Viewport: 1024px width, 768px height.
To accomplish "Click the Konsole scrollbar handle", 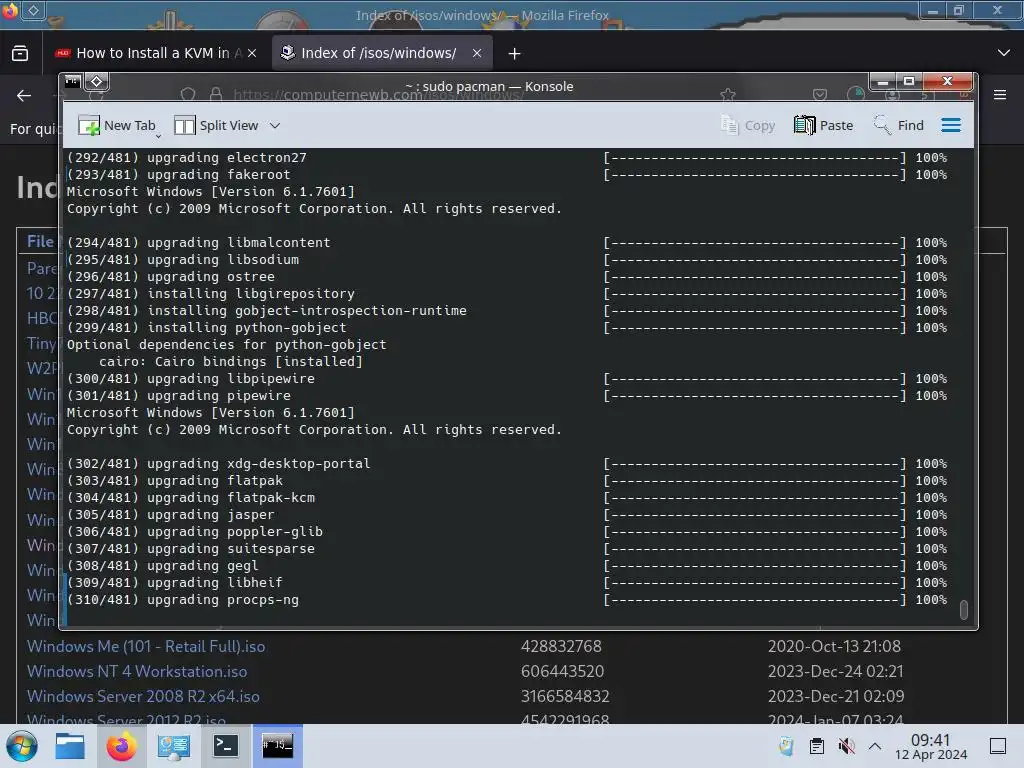I will (963, 609).
